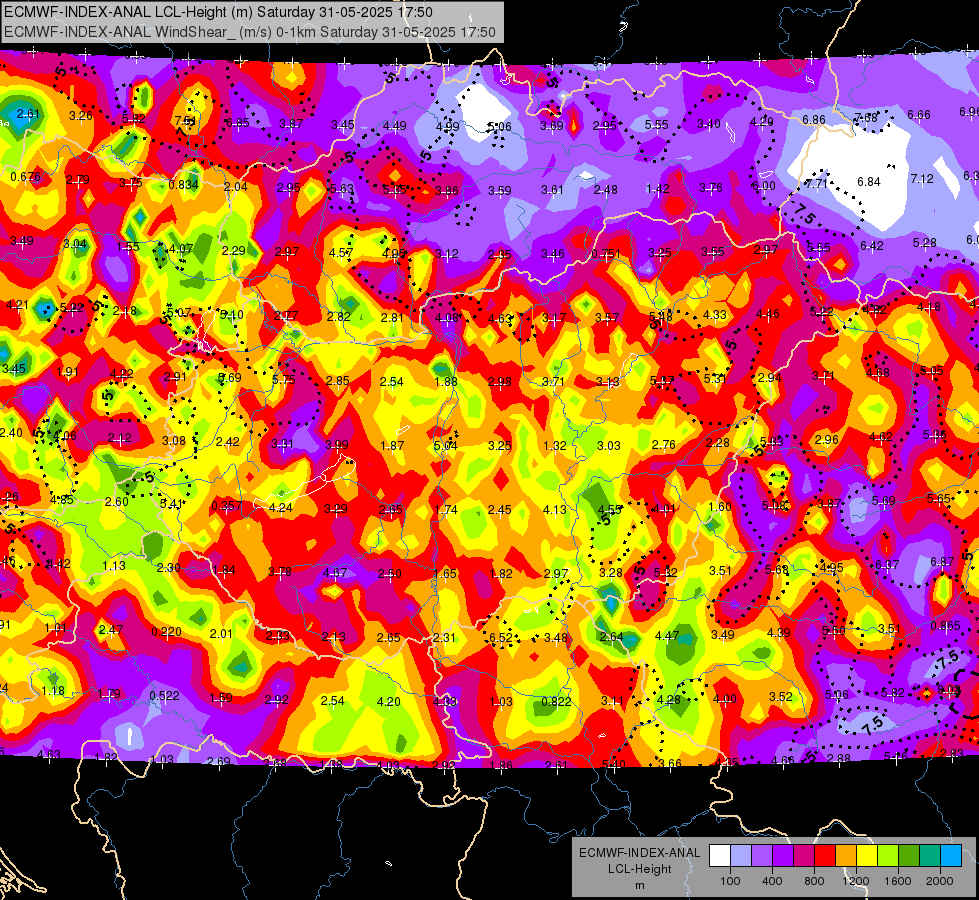This screenshot has width=979, height=900.
Task: Click the wind shear value 0.865
Action: (945, 626)
